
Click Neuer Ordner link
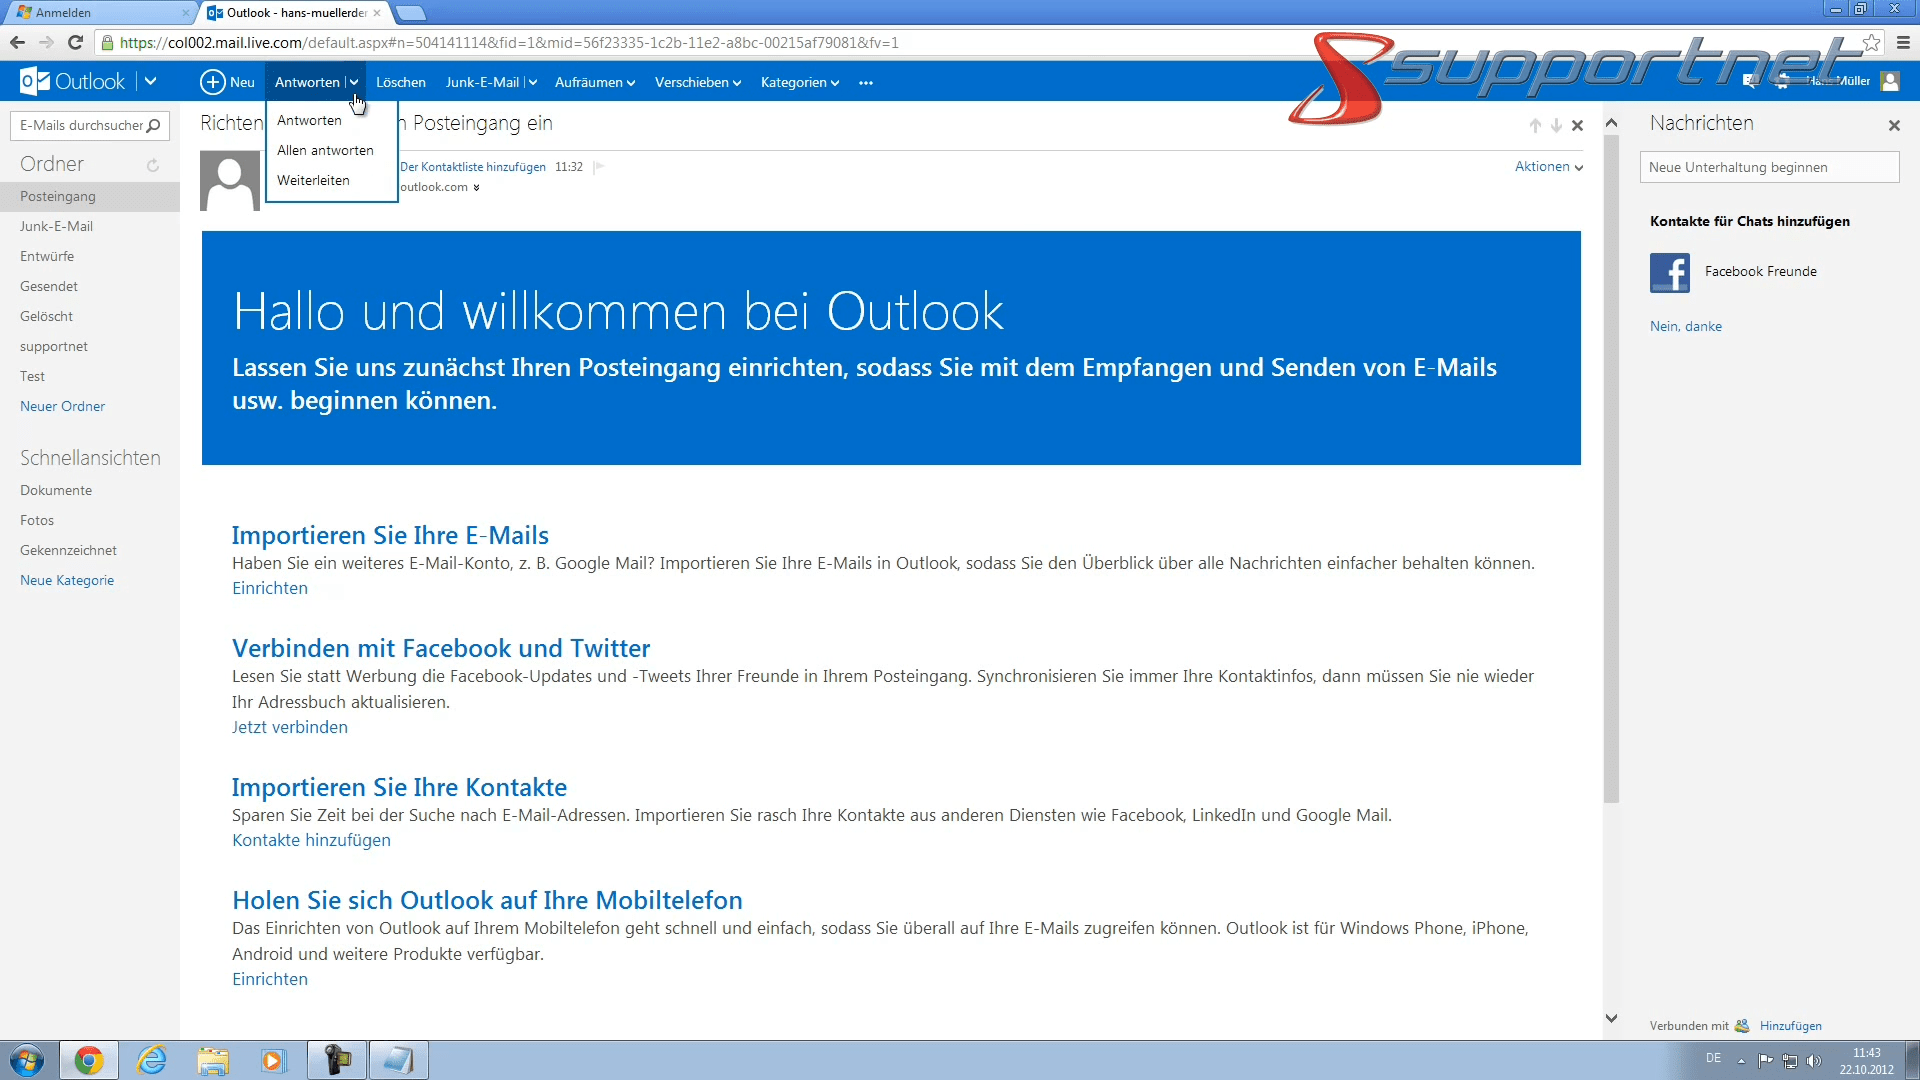[62, 406]
